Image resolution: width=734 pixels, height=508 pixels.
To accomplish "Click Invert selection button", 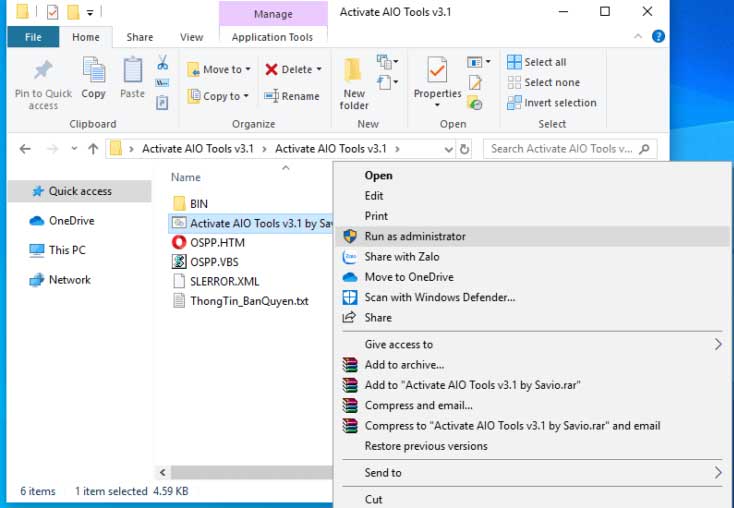I will tap(552, 103).
